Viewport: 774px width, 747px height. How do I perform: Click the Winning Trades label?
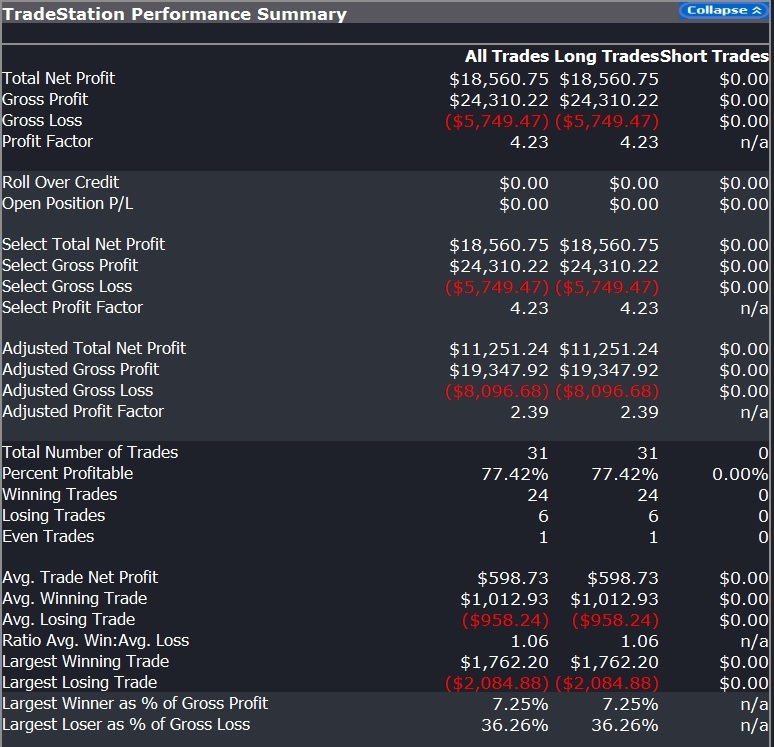[60, 494]
